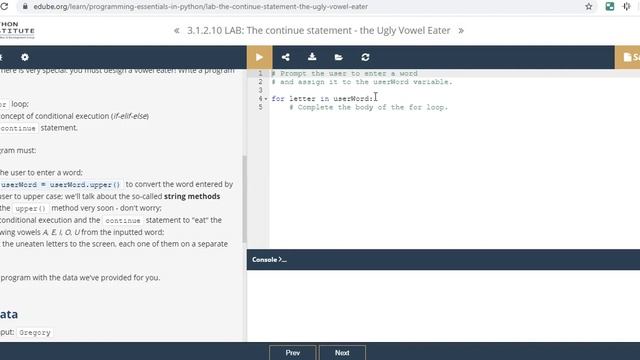Click the "userWord = userWord.upper()" code snippet
Image resolution: width=640 pixels, height=360 pixels.
(60, 184)
